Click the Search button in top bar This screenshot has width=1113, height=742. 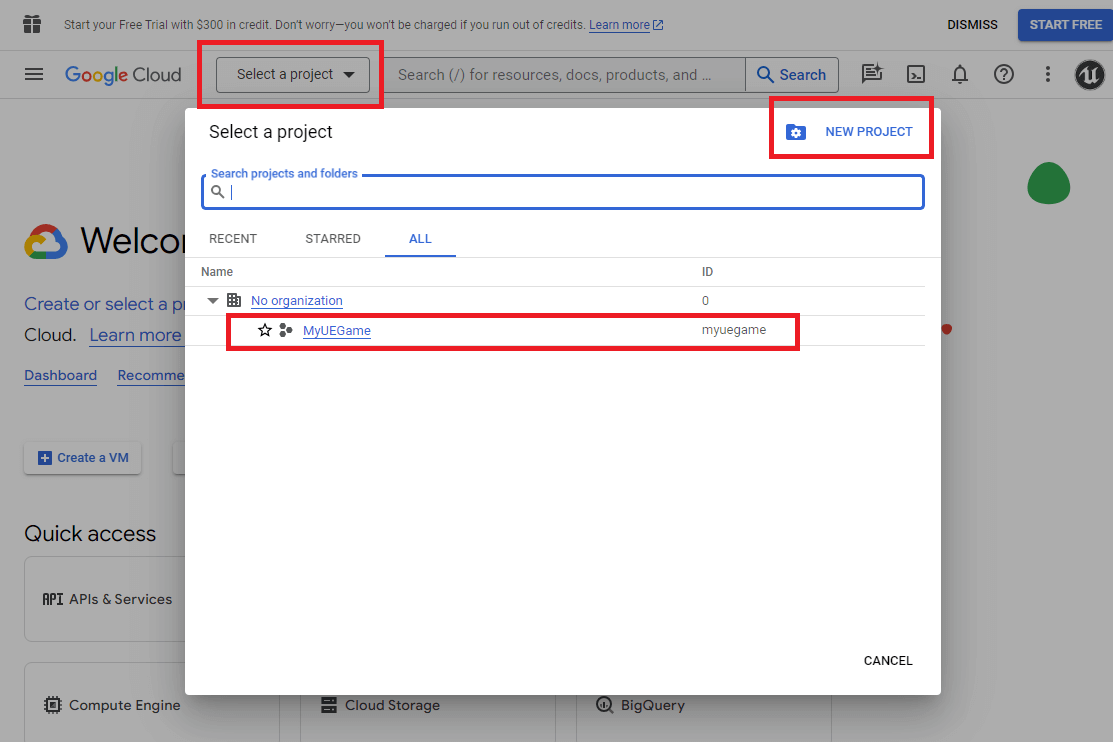click(x=791, y=75)
